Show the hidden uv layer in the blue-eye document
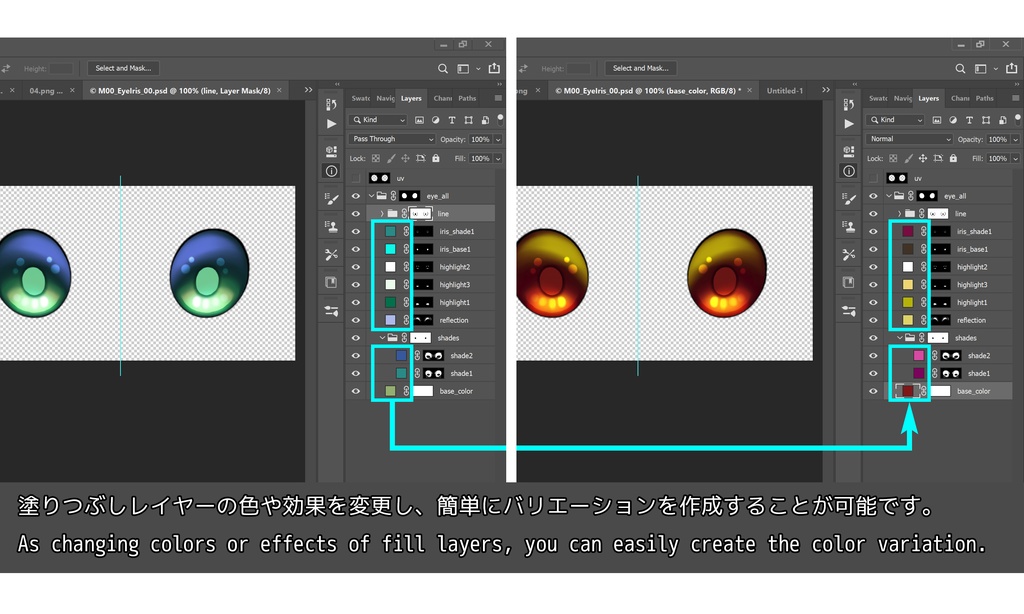The image size is (1024, 614). click(x=356, y=178)
